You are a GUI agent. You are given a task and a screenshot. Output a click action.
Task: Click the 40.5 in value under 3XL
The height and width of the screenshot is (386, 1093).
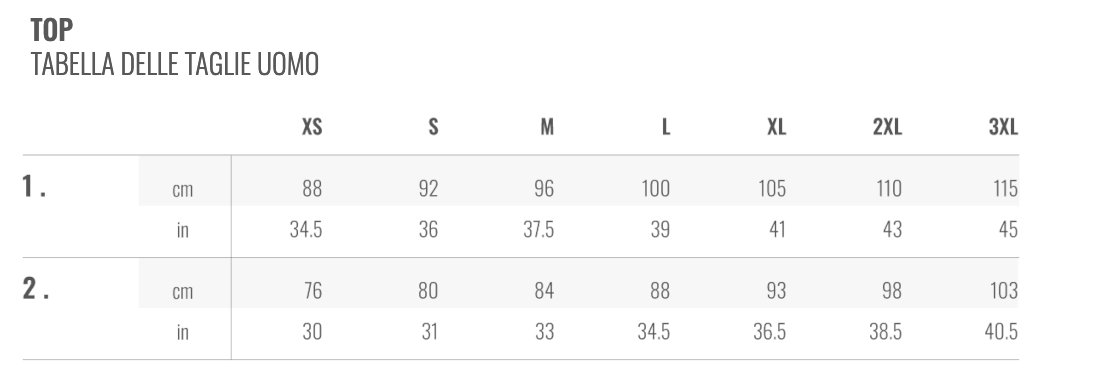(x=1001, y=332)
